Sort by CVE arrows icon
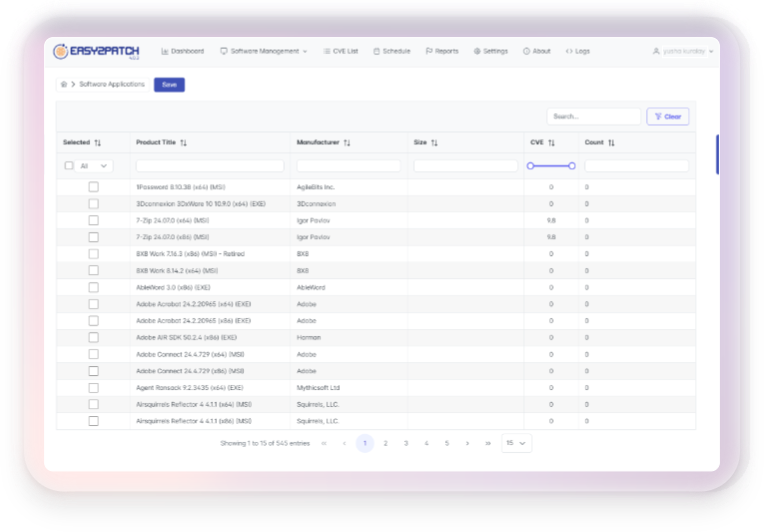The image size is (764, 532). click(x=551, y=143)
